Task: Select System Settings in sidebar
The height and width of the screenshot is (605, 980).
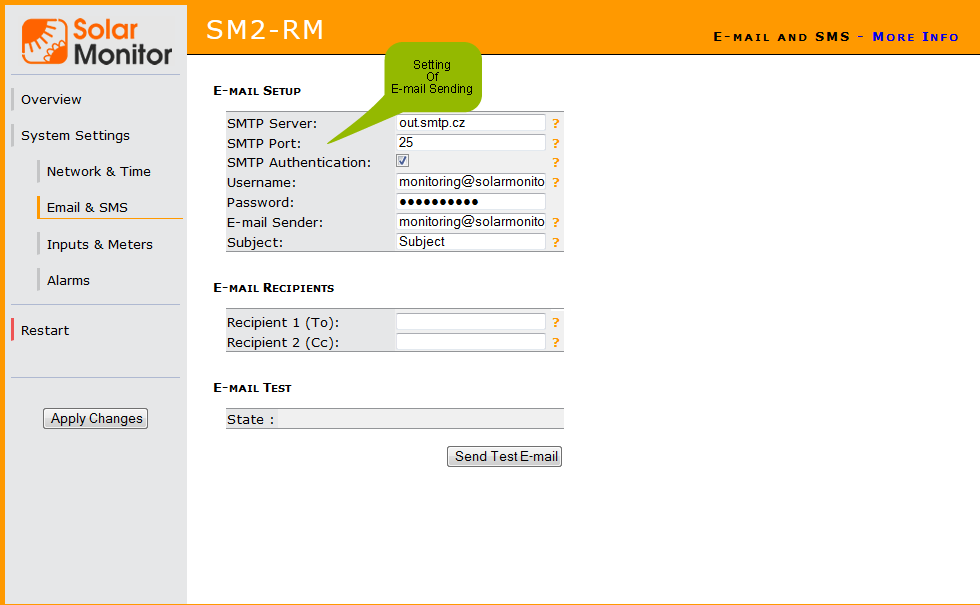Action: click(x=75, y=136)
